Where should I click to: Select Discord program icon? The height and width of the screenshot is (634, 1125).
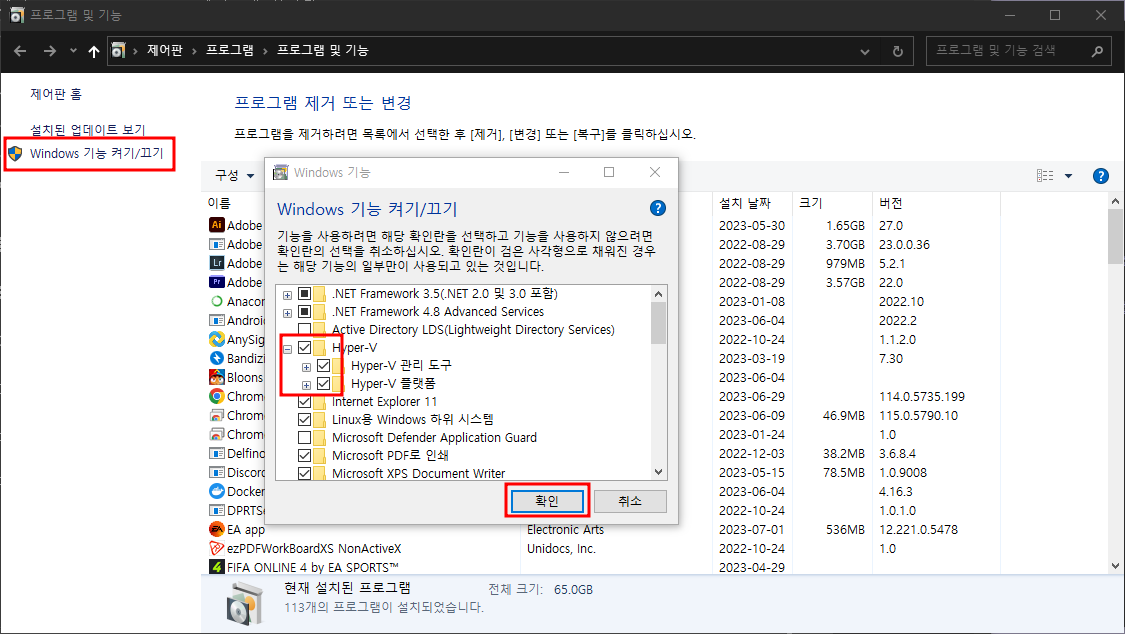[x=217, y=472]
